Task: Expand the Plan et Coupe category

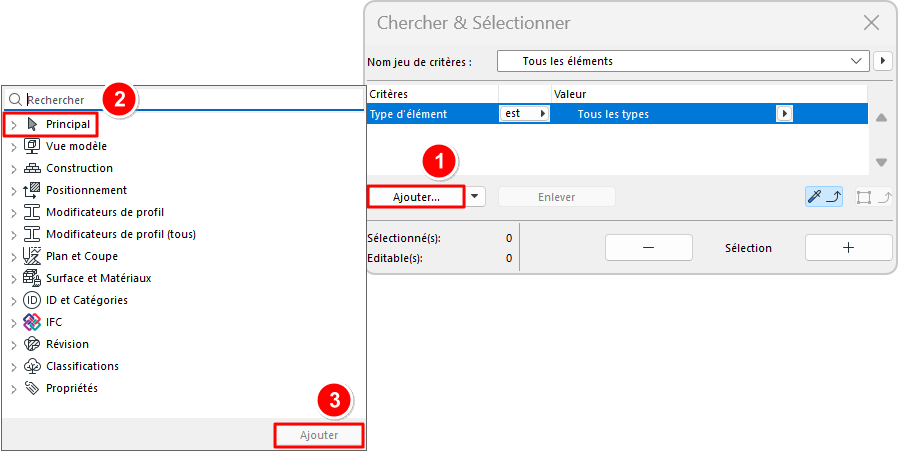Action: [14, 257]
